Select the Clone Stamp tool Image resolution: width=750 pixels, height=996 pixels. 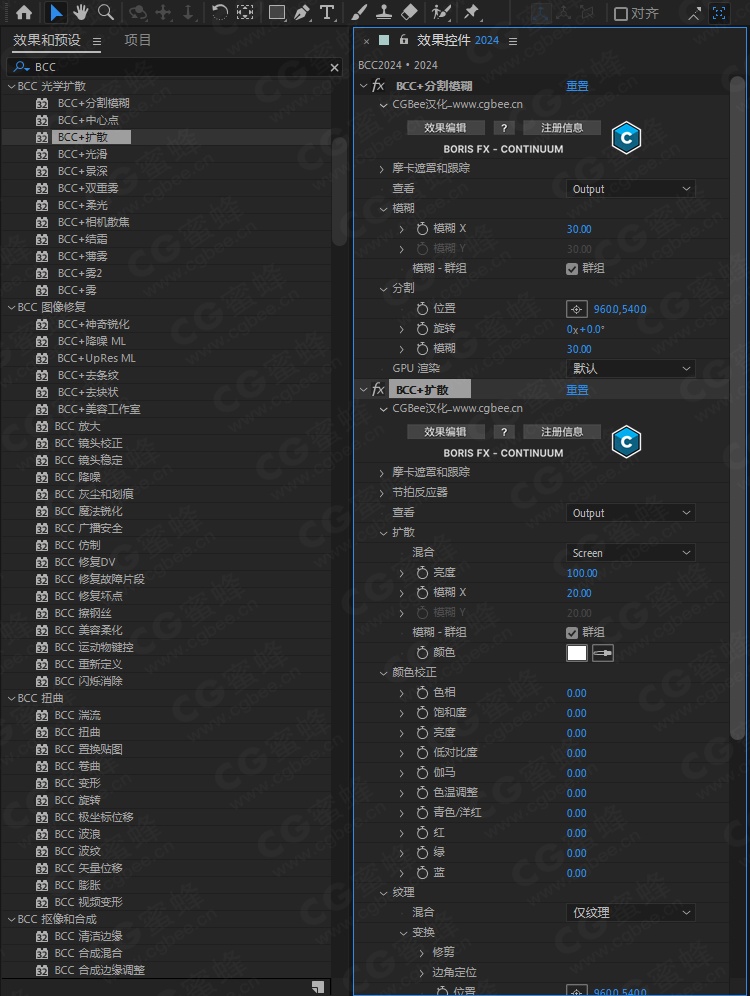pyautogui.click(x=384, y=12)
